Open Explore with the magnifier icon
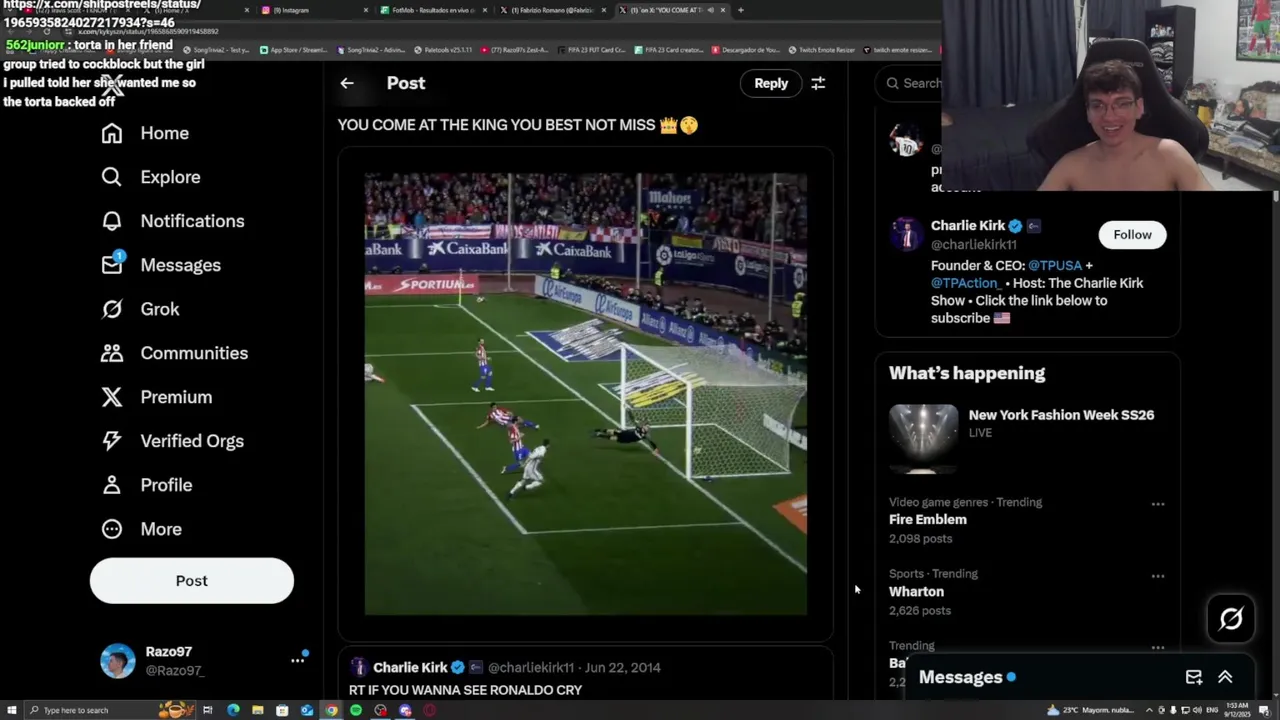The height and width of the screenshot is (720, 1280). click(151, 177)
